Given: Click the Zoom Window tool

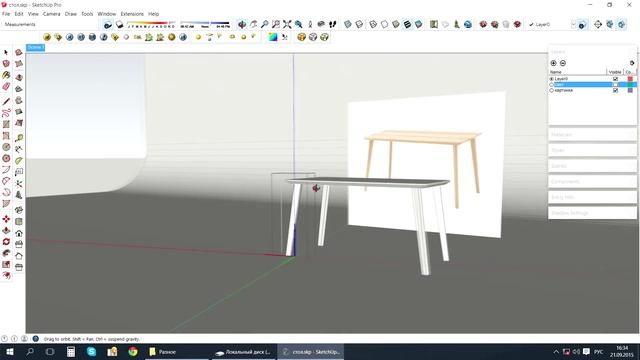Looking at the screenshot, I should coord(276,24).
